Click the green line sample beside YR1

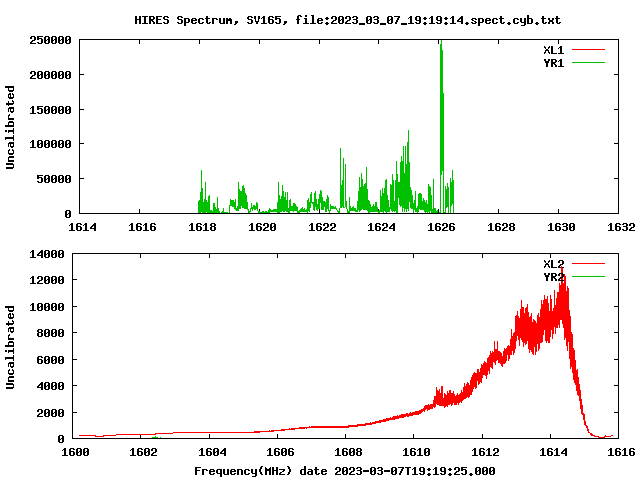click(x=588, y=63)
